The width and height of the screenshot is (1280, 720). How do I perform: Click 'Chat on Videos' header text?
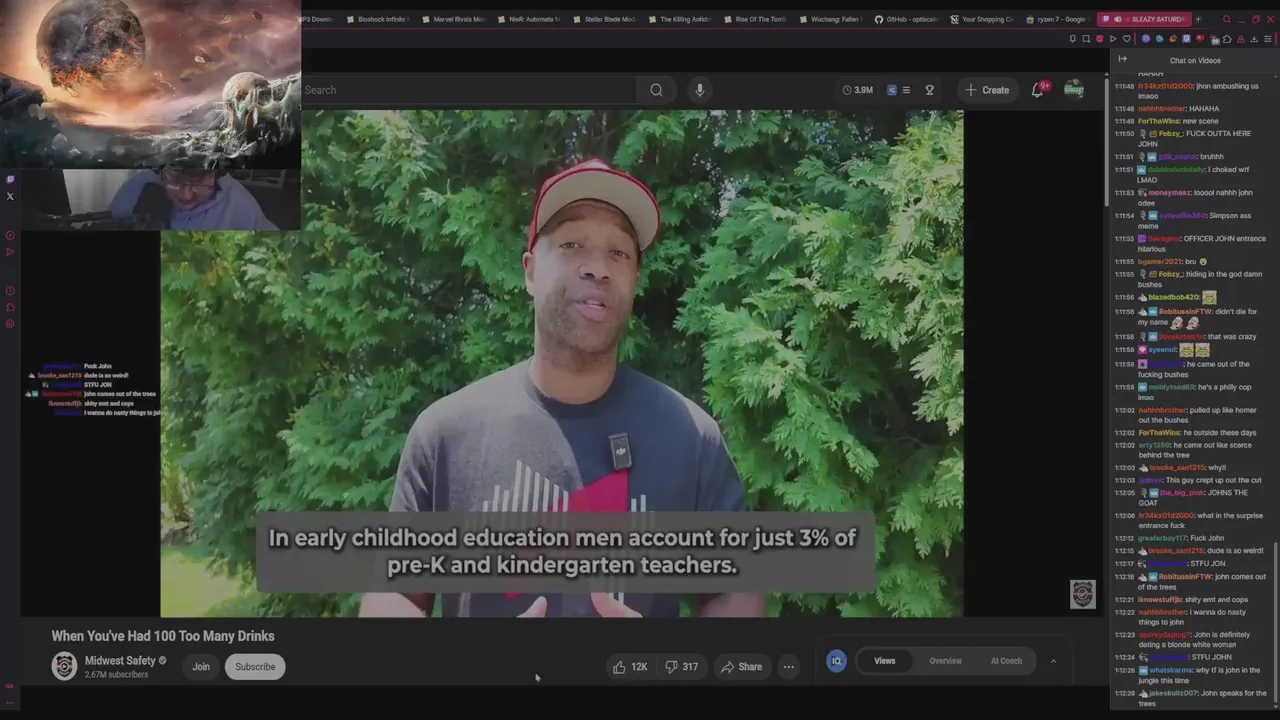(x=1195, y=60)
